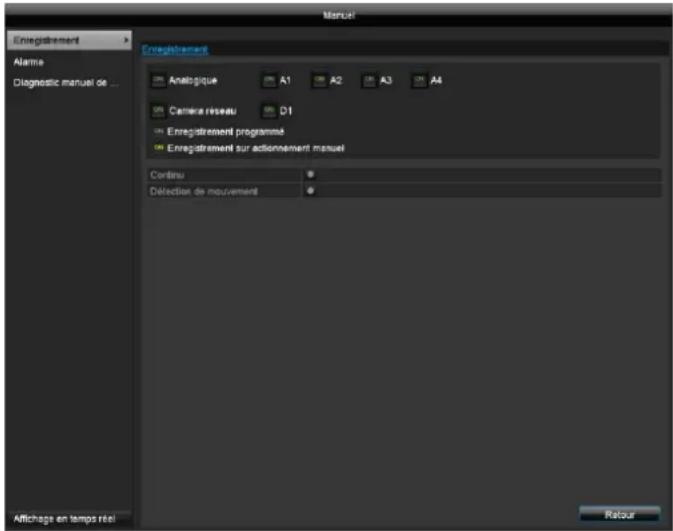Click the Retour button
Viewport: 673px width, 531px height.
tap(619, 514)
